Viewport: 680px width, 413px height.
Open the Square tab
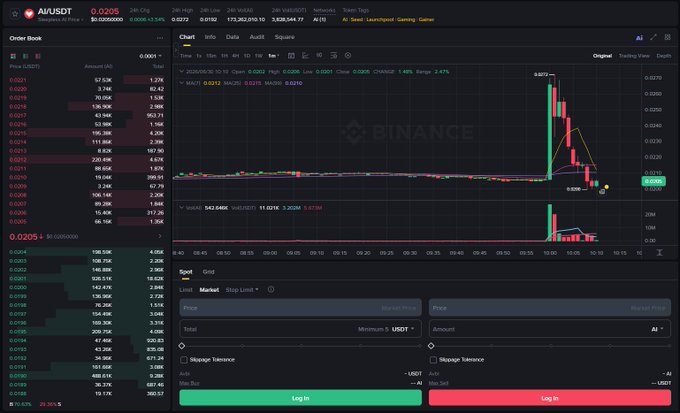point(284,37)
